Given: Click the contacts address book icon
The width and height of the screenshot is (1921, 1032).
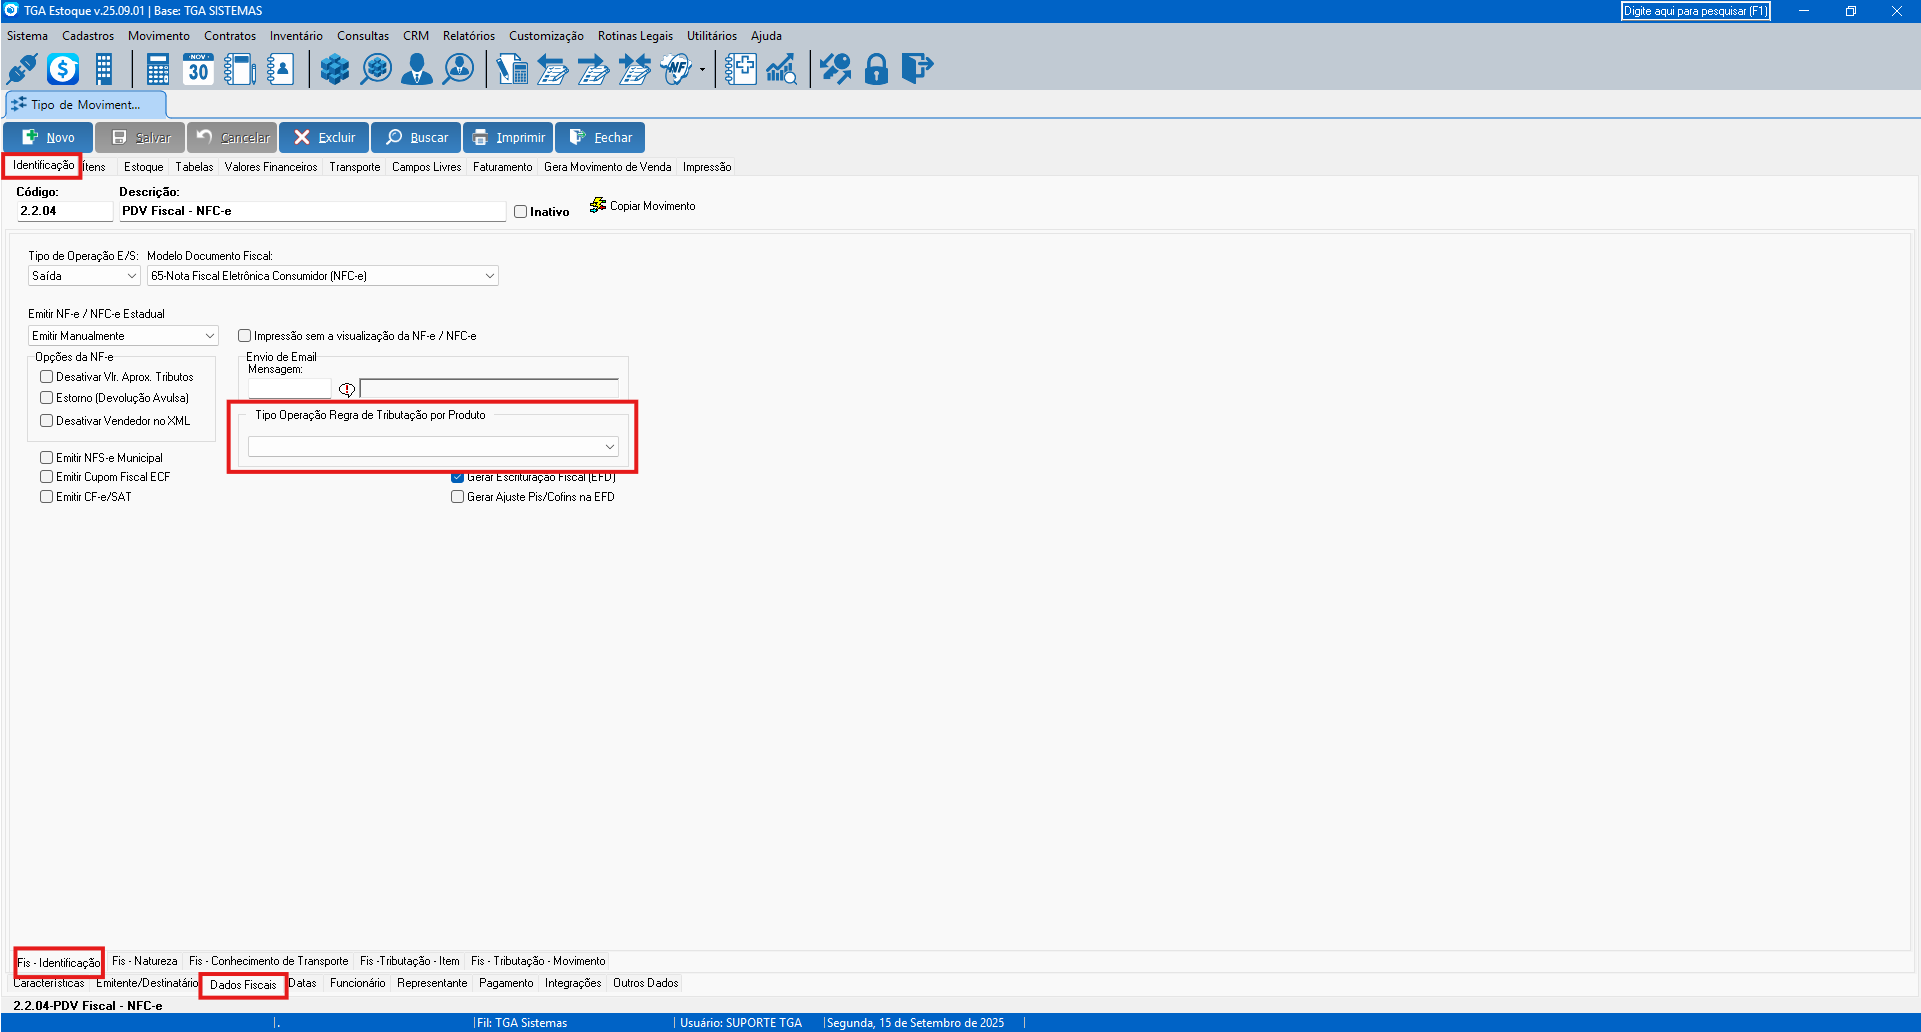Looking at the screenshot, I should coord(280,69).
